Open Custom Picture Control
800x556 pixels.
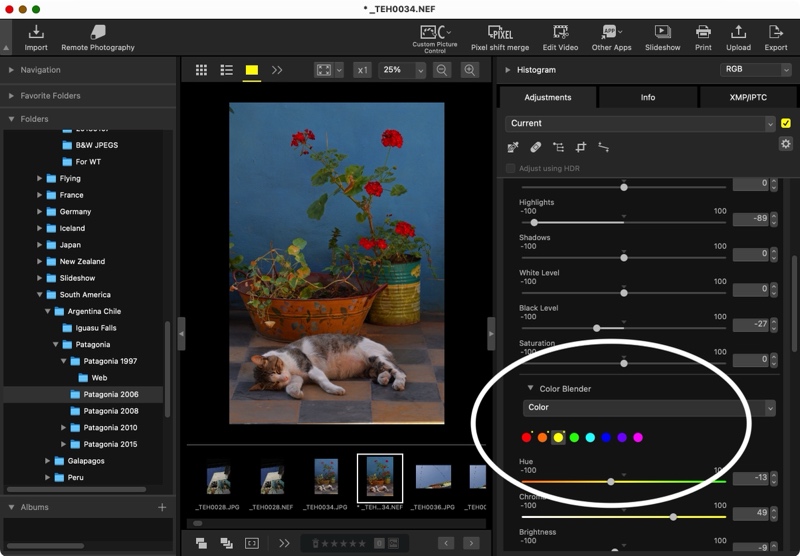pos(435,39)
